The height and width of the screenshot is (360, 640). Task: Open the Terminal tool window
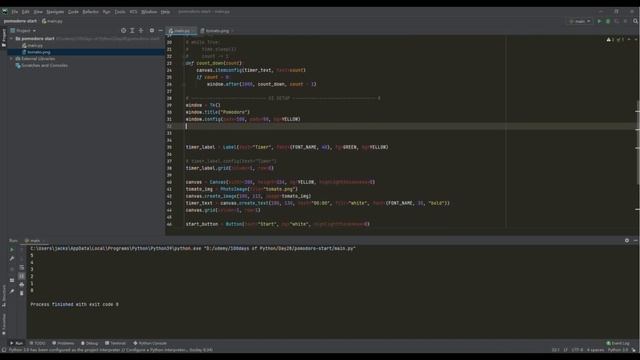click(x=116, y=343)
